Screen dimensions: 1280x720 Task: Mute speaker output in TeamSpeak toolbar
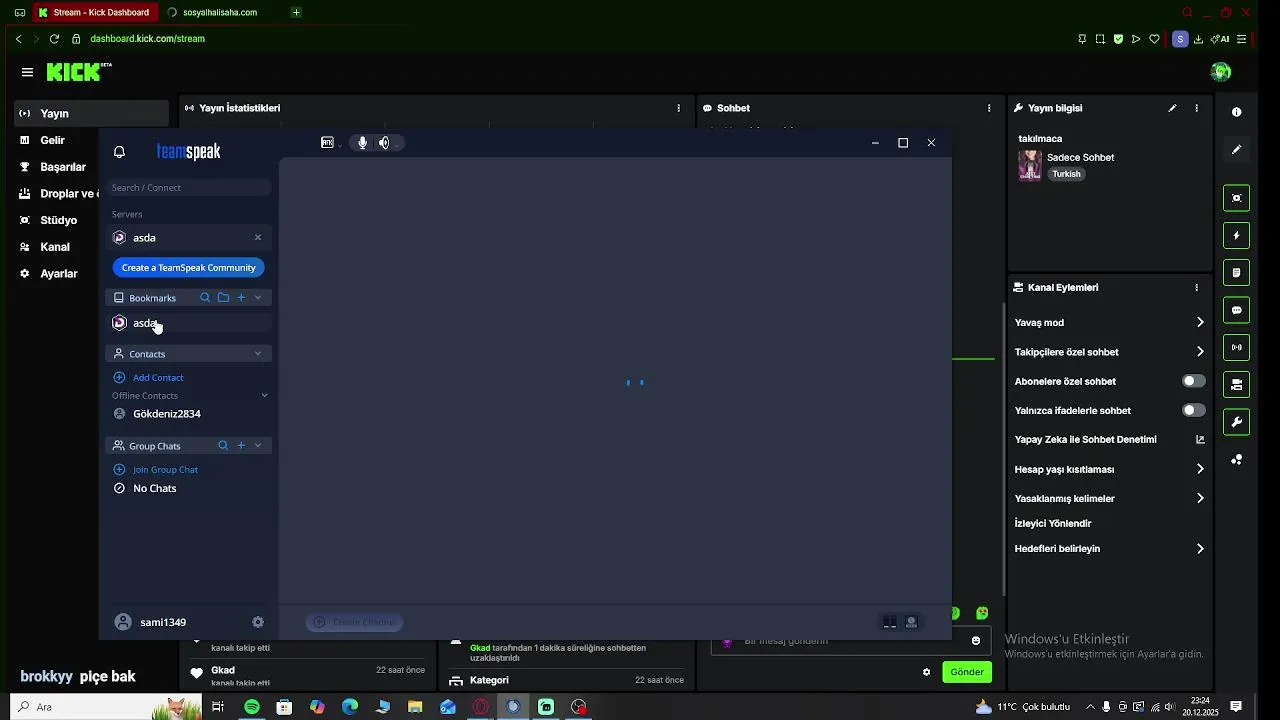[x=384, y=143]
